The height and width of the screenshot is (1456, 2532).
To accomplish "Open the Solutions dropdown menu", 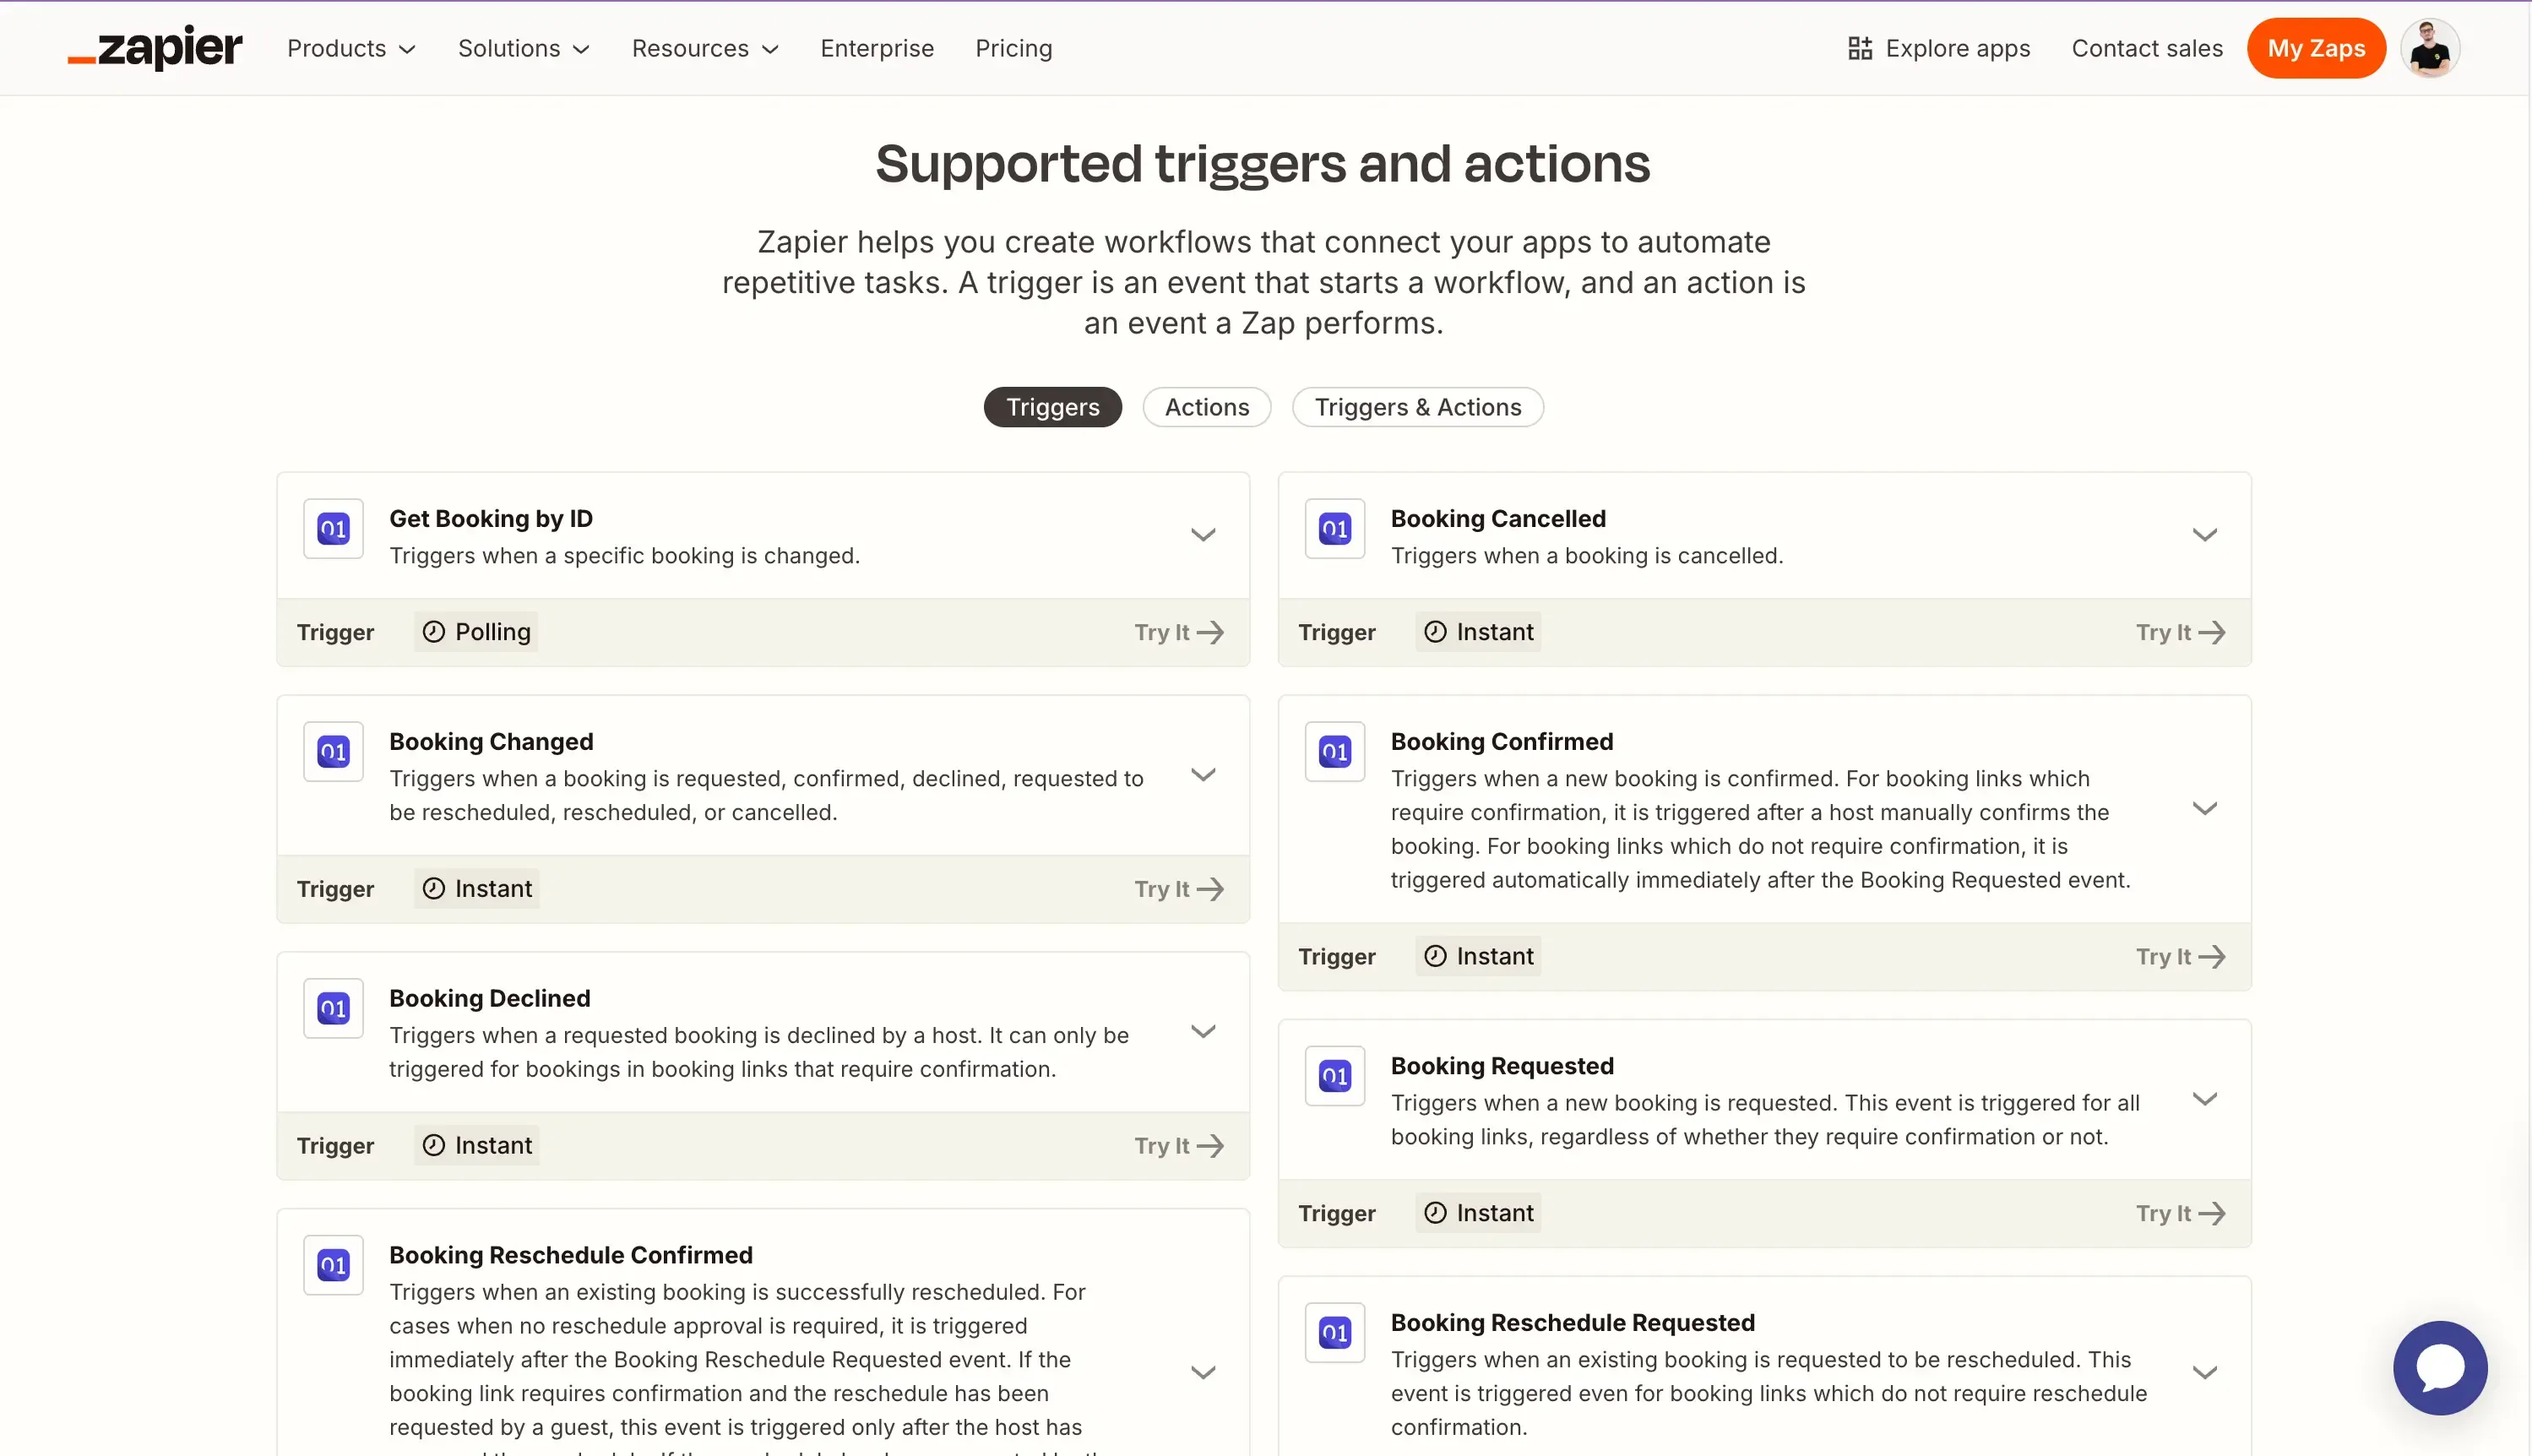I will [523, 47].
